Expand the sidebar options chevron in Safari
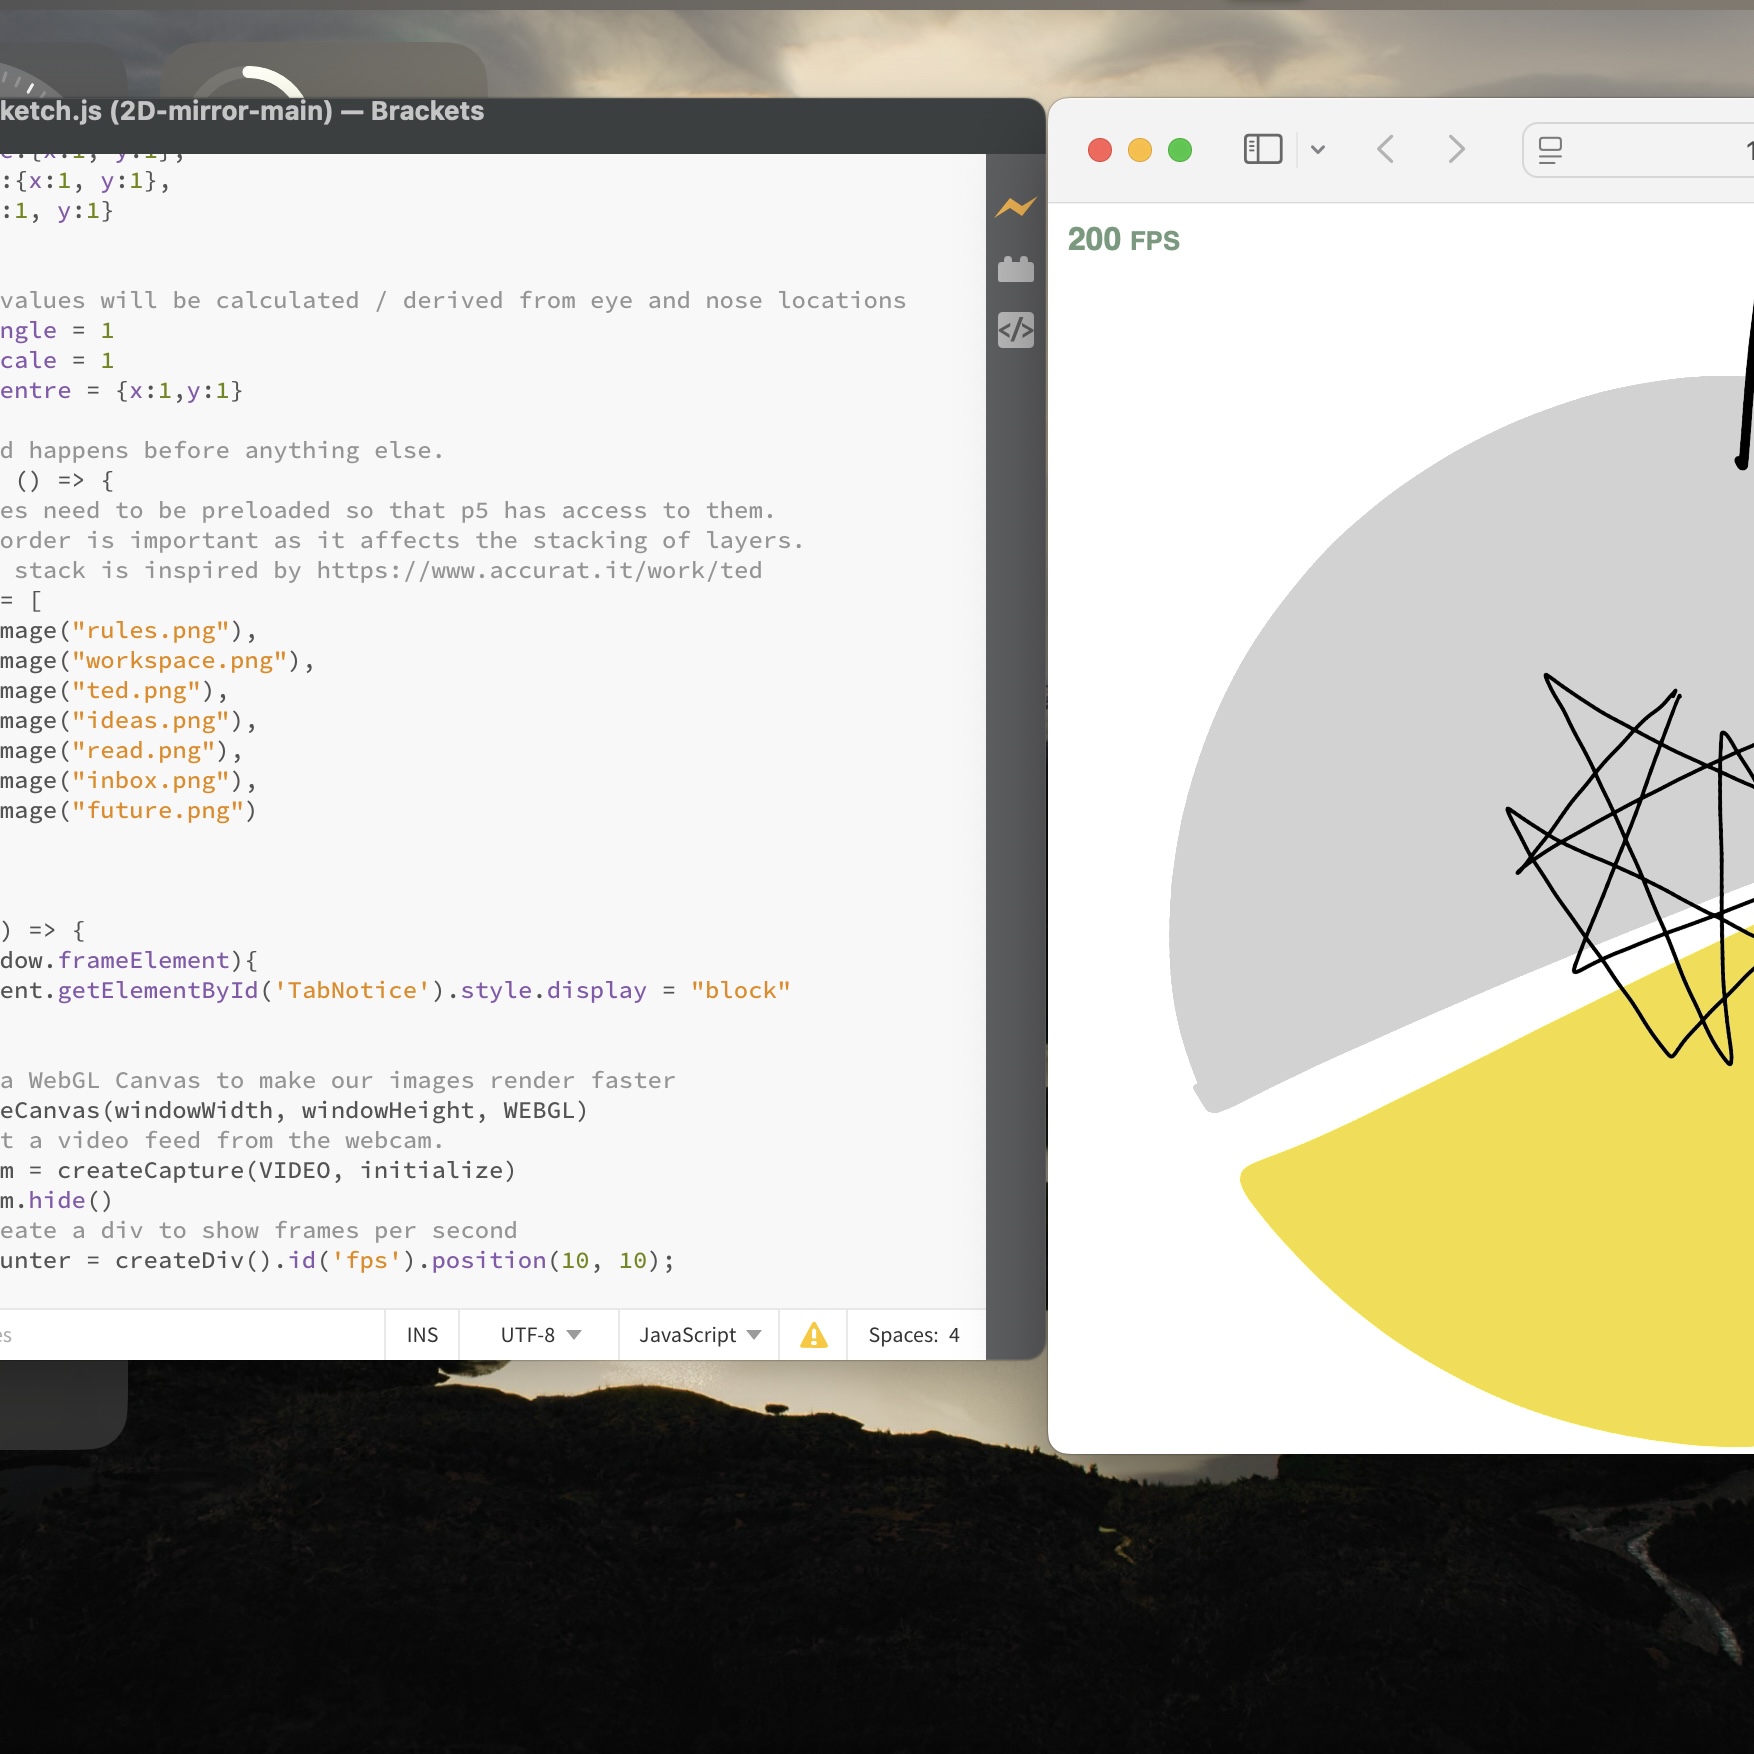This screenshot has height=1754, width=1754. click(1317, 149)
